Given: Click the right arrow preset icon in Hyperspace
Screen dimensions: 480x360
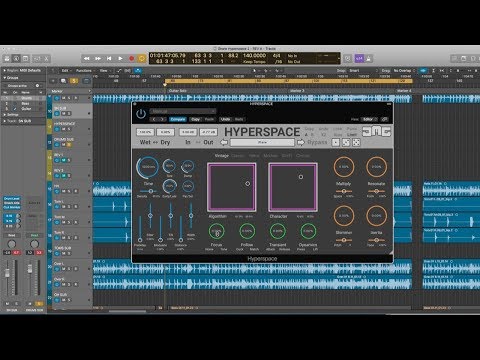Looking at the screenshot, I should point(301,142).
